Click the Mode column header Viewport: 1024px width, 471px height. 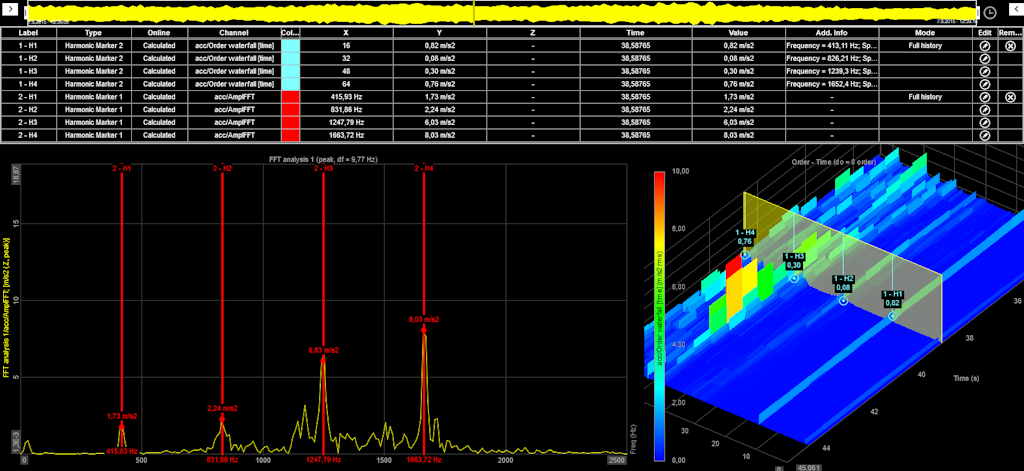point(925,33)
